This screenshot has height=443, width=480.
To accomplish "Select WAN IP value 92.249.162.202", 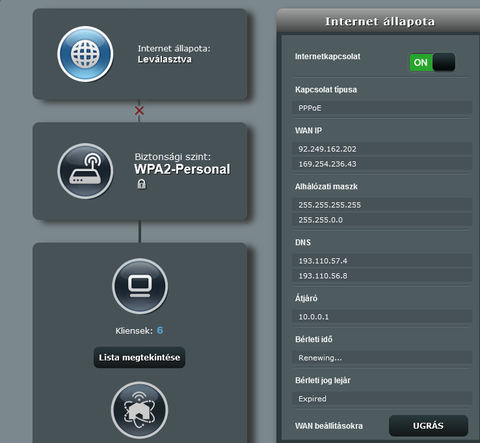I will coord(382,149).
